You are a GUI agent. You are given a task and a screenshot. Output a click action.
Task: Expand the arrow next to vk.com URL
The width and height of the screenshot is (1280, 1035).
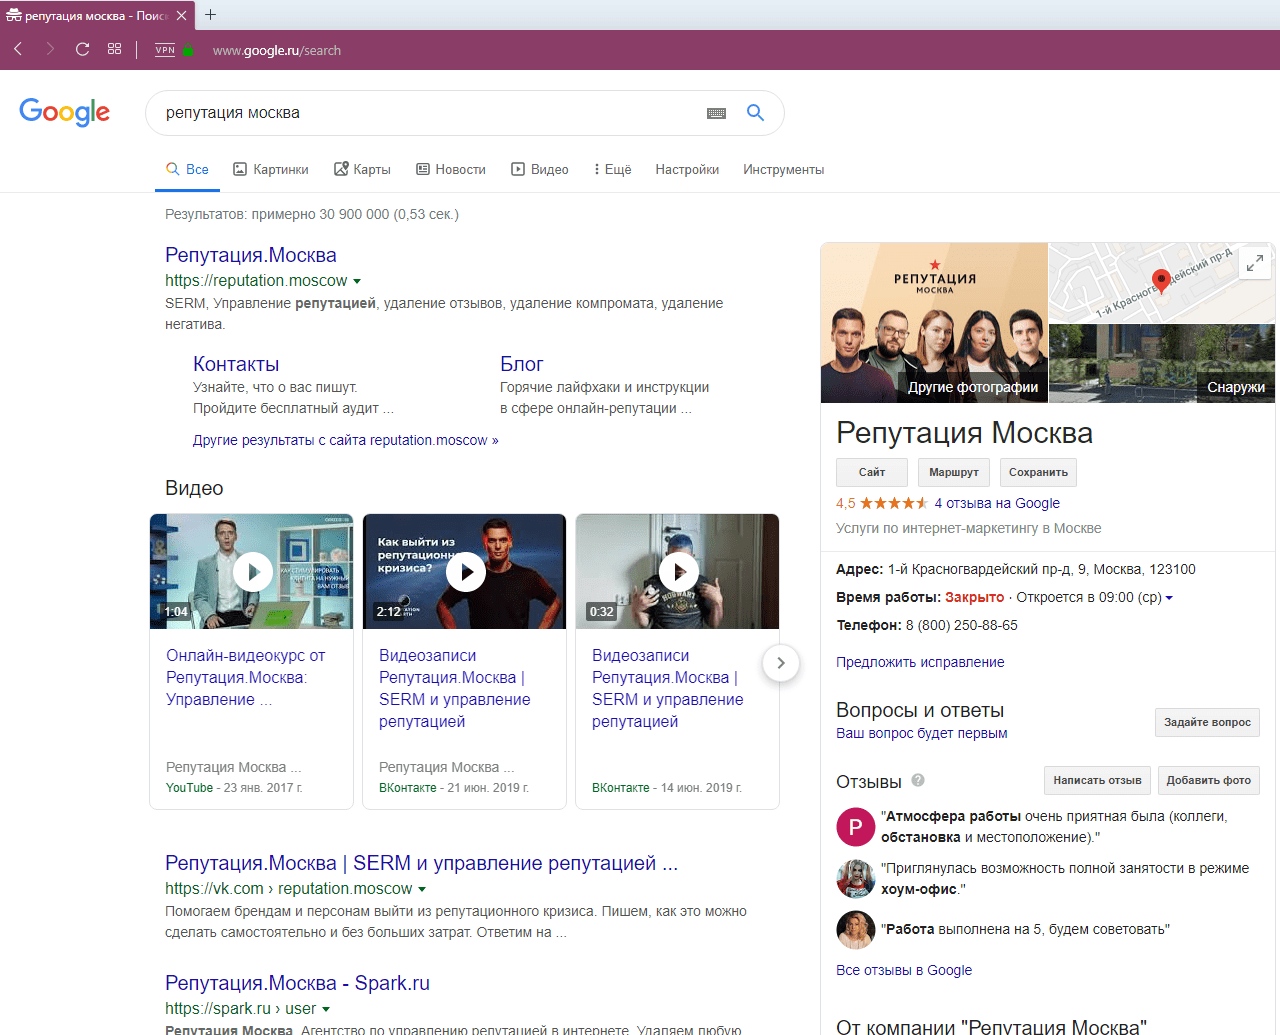pos(422,889)
